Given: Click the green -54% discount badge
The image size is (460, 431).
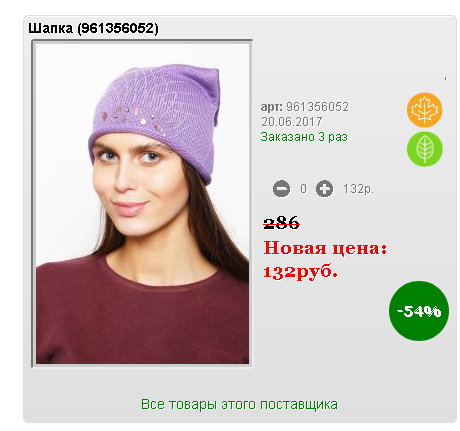Looking at the screenshot, I should tap(419, 311).
